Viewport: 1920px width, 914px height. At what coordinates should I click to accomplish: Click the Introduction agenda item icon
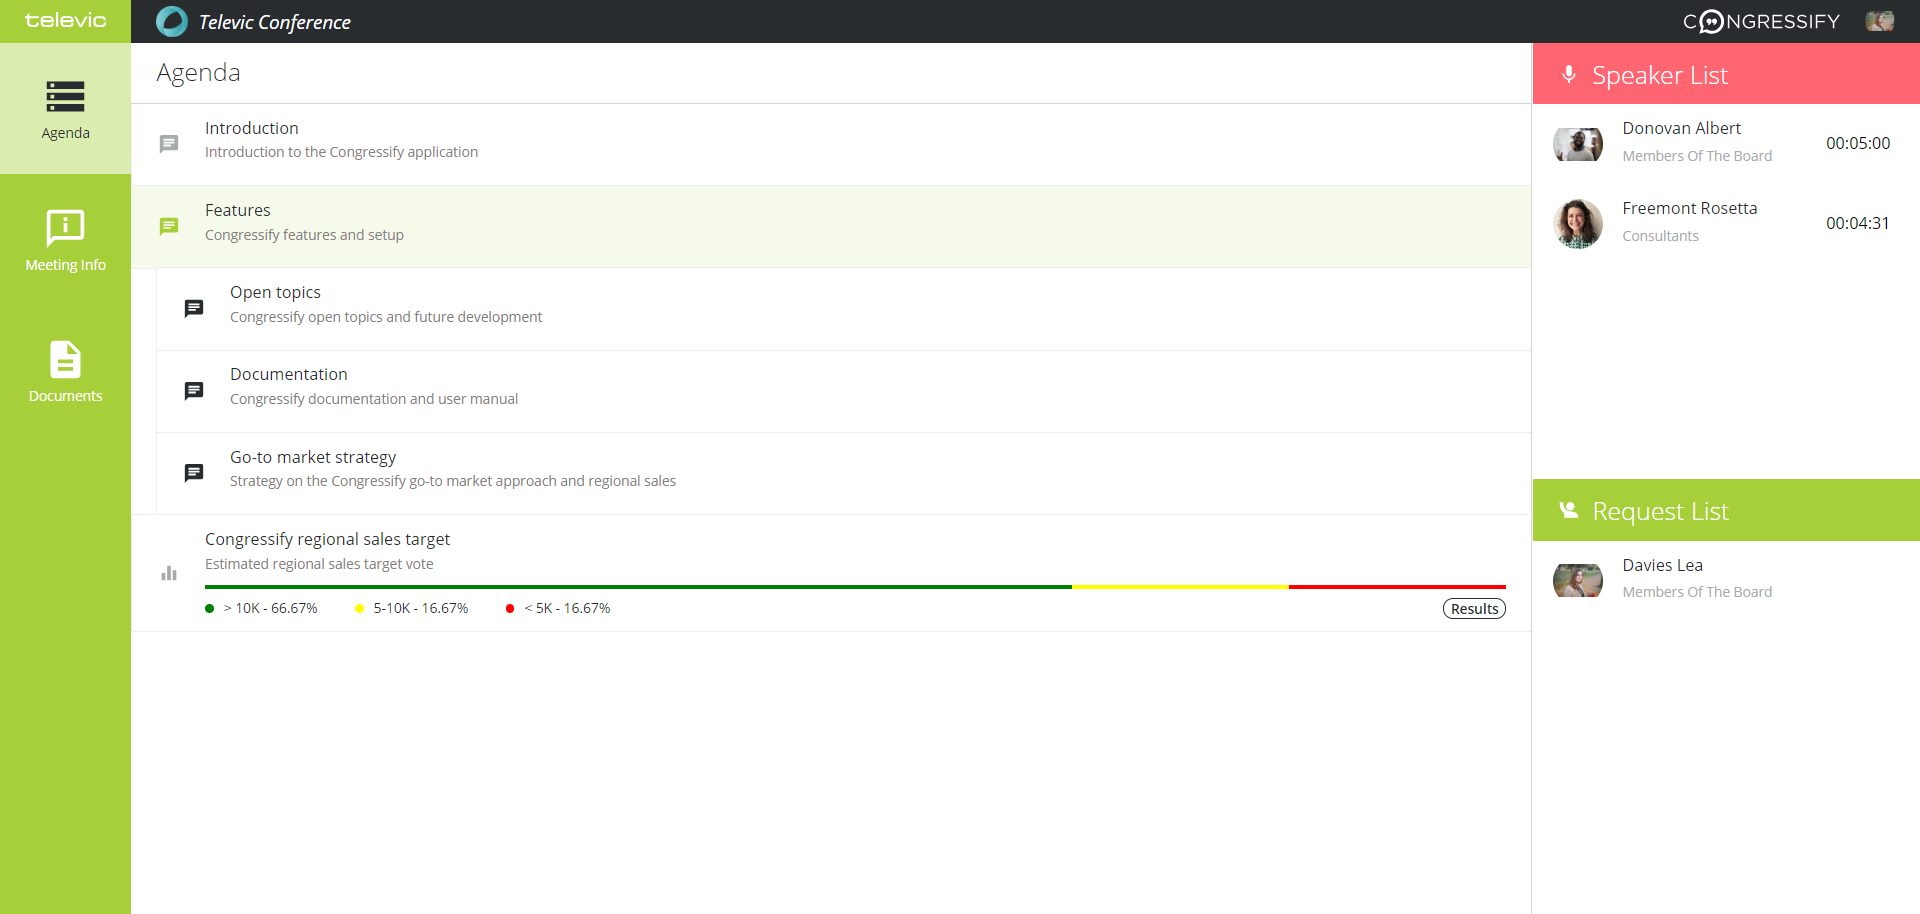(169, 144)
